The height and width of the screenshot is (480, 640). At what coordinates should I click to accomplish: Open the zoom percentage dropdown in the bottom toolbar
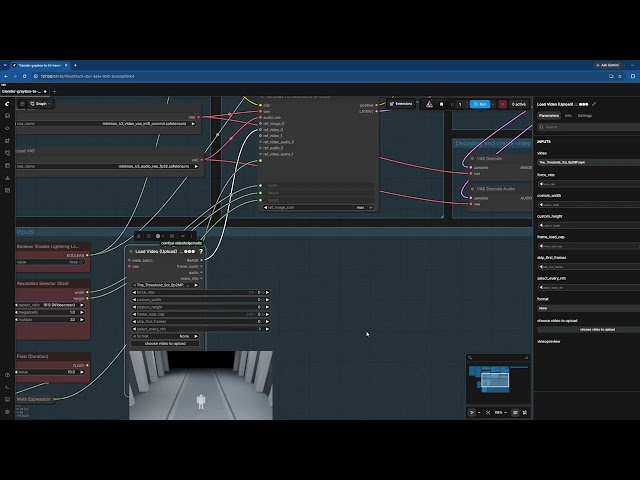(500, 413)
